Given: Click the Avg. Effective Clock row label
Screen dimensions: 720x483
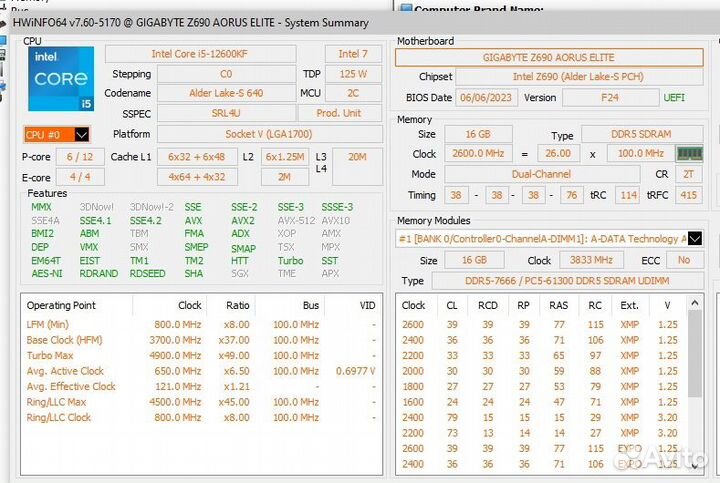Looking at the screenshot, I should coord(71,387).
